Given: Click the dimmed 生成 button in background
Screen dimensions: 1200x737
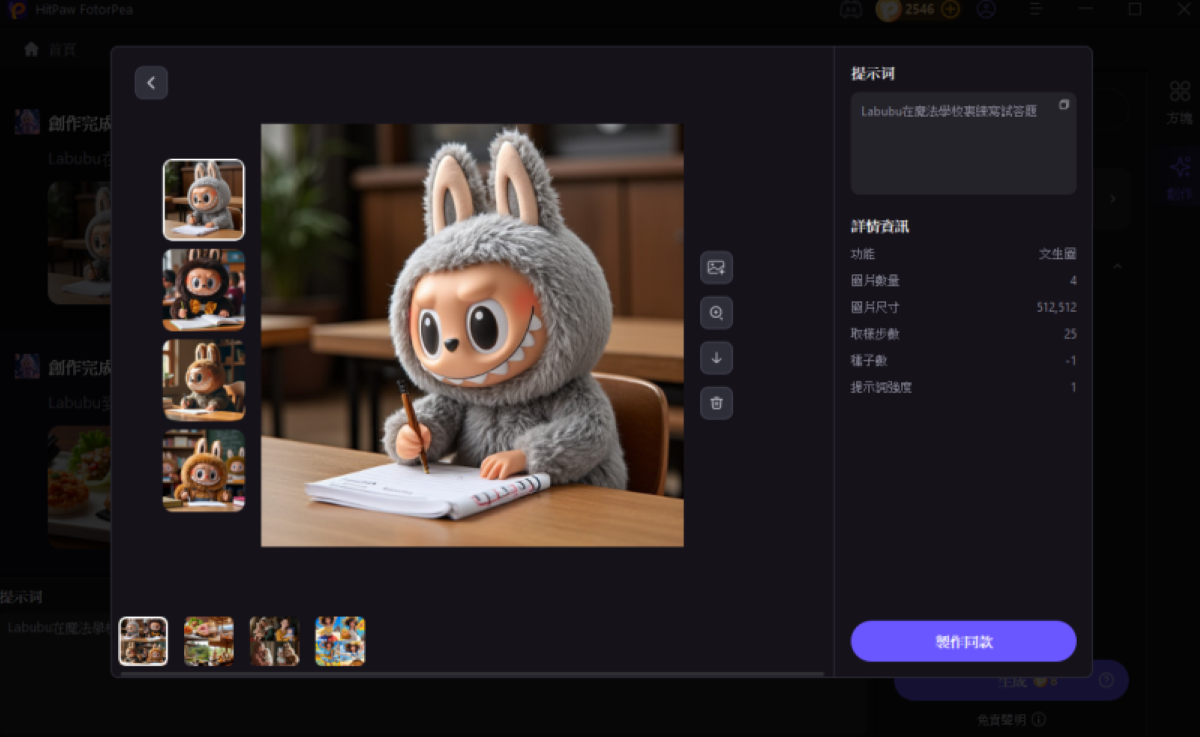Looking at the screenshot, I should (1011, 681).
